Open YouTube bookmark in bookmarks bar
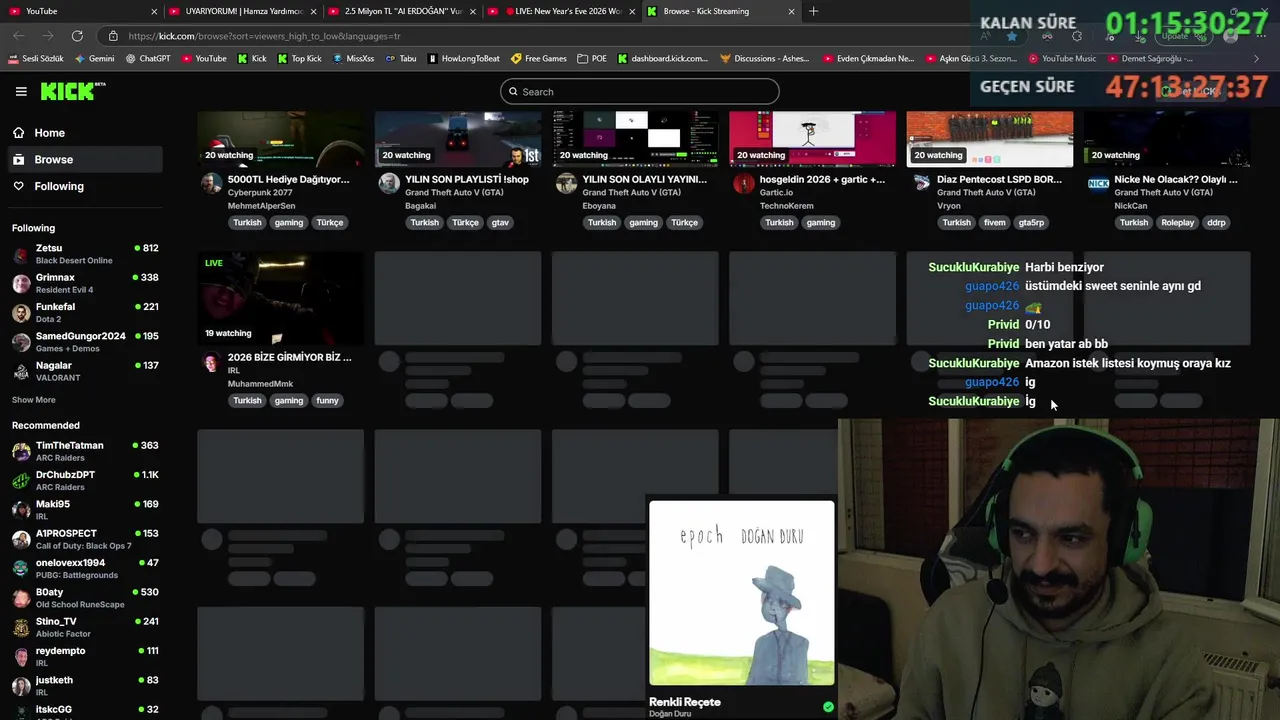Screen dimensions: 1280x720 click(204, 59)
